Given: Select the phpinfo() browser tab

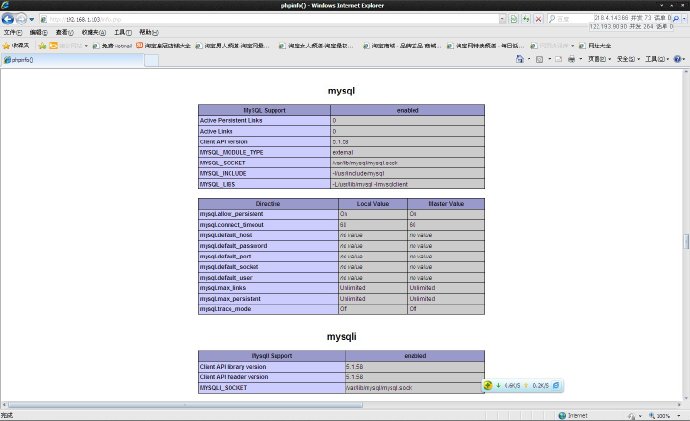Looking at the screenshot, I should click(73, 60).
